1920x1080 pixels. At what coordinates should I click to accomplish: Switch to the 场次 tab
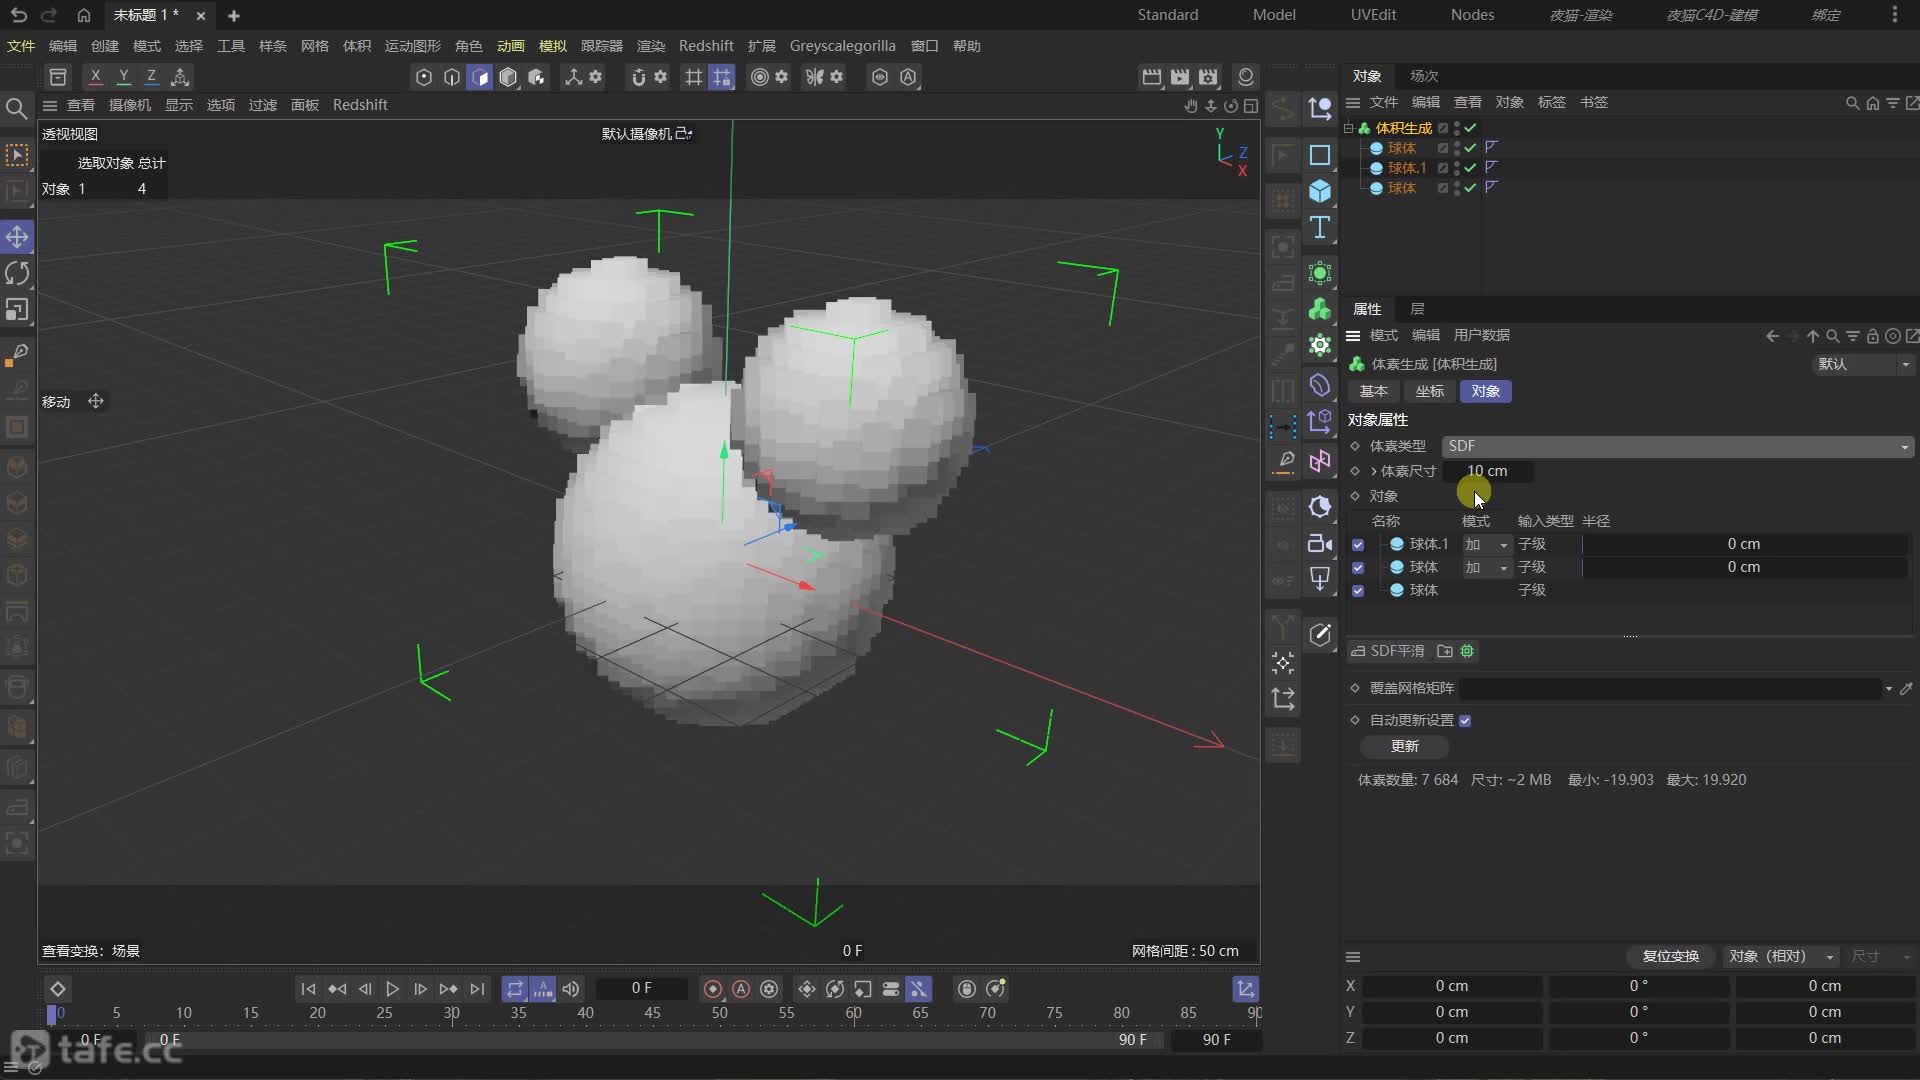click(1424, 76)
